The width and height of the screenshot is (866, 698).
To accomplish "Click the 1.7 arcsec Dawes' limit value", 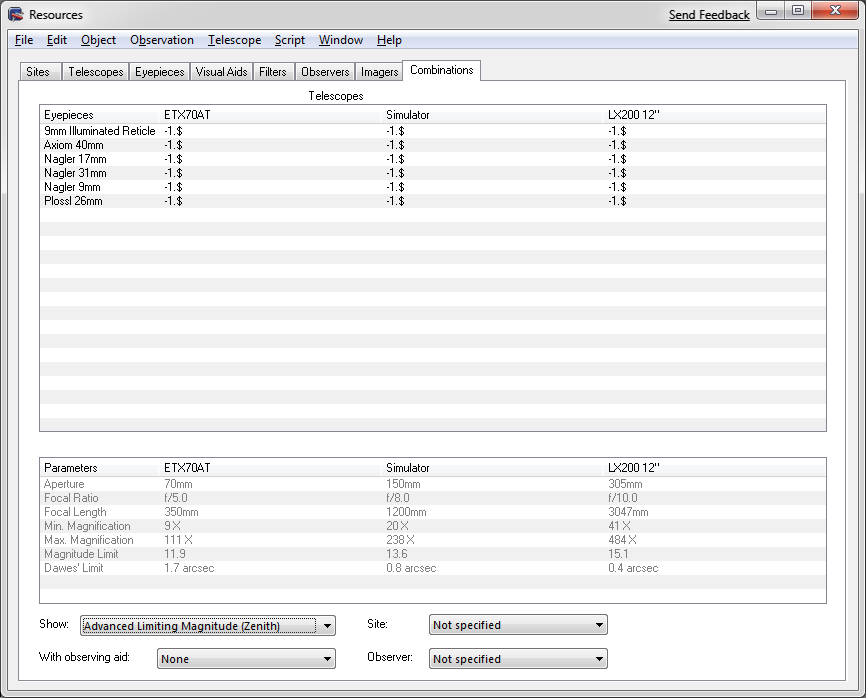I will tap(189, 568).
